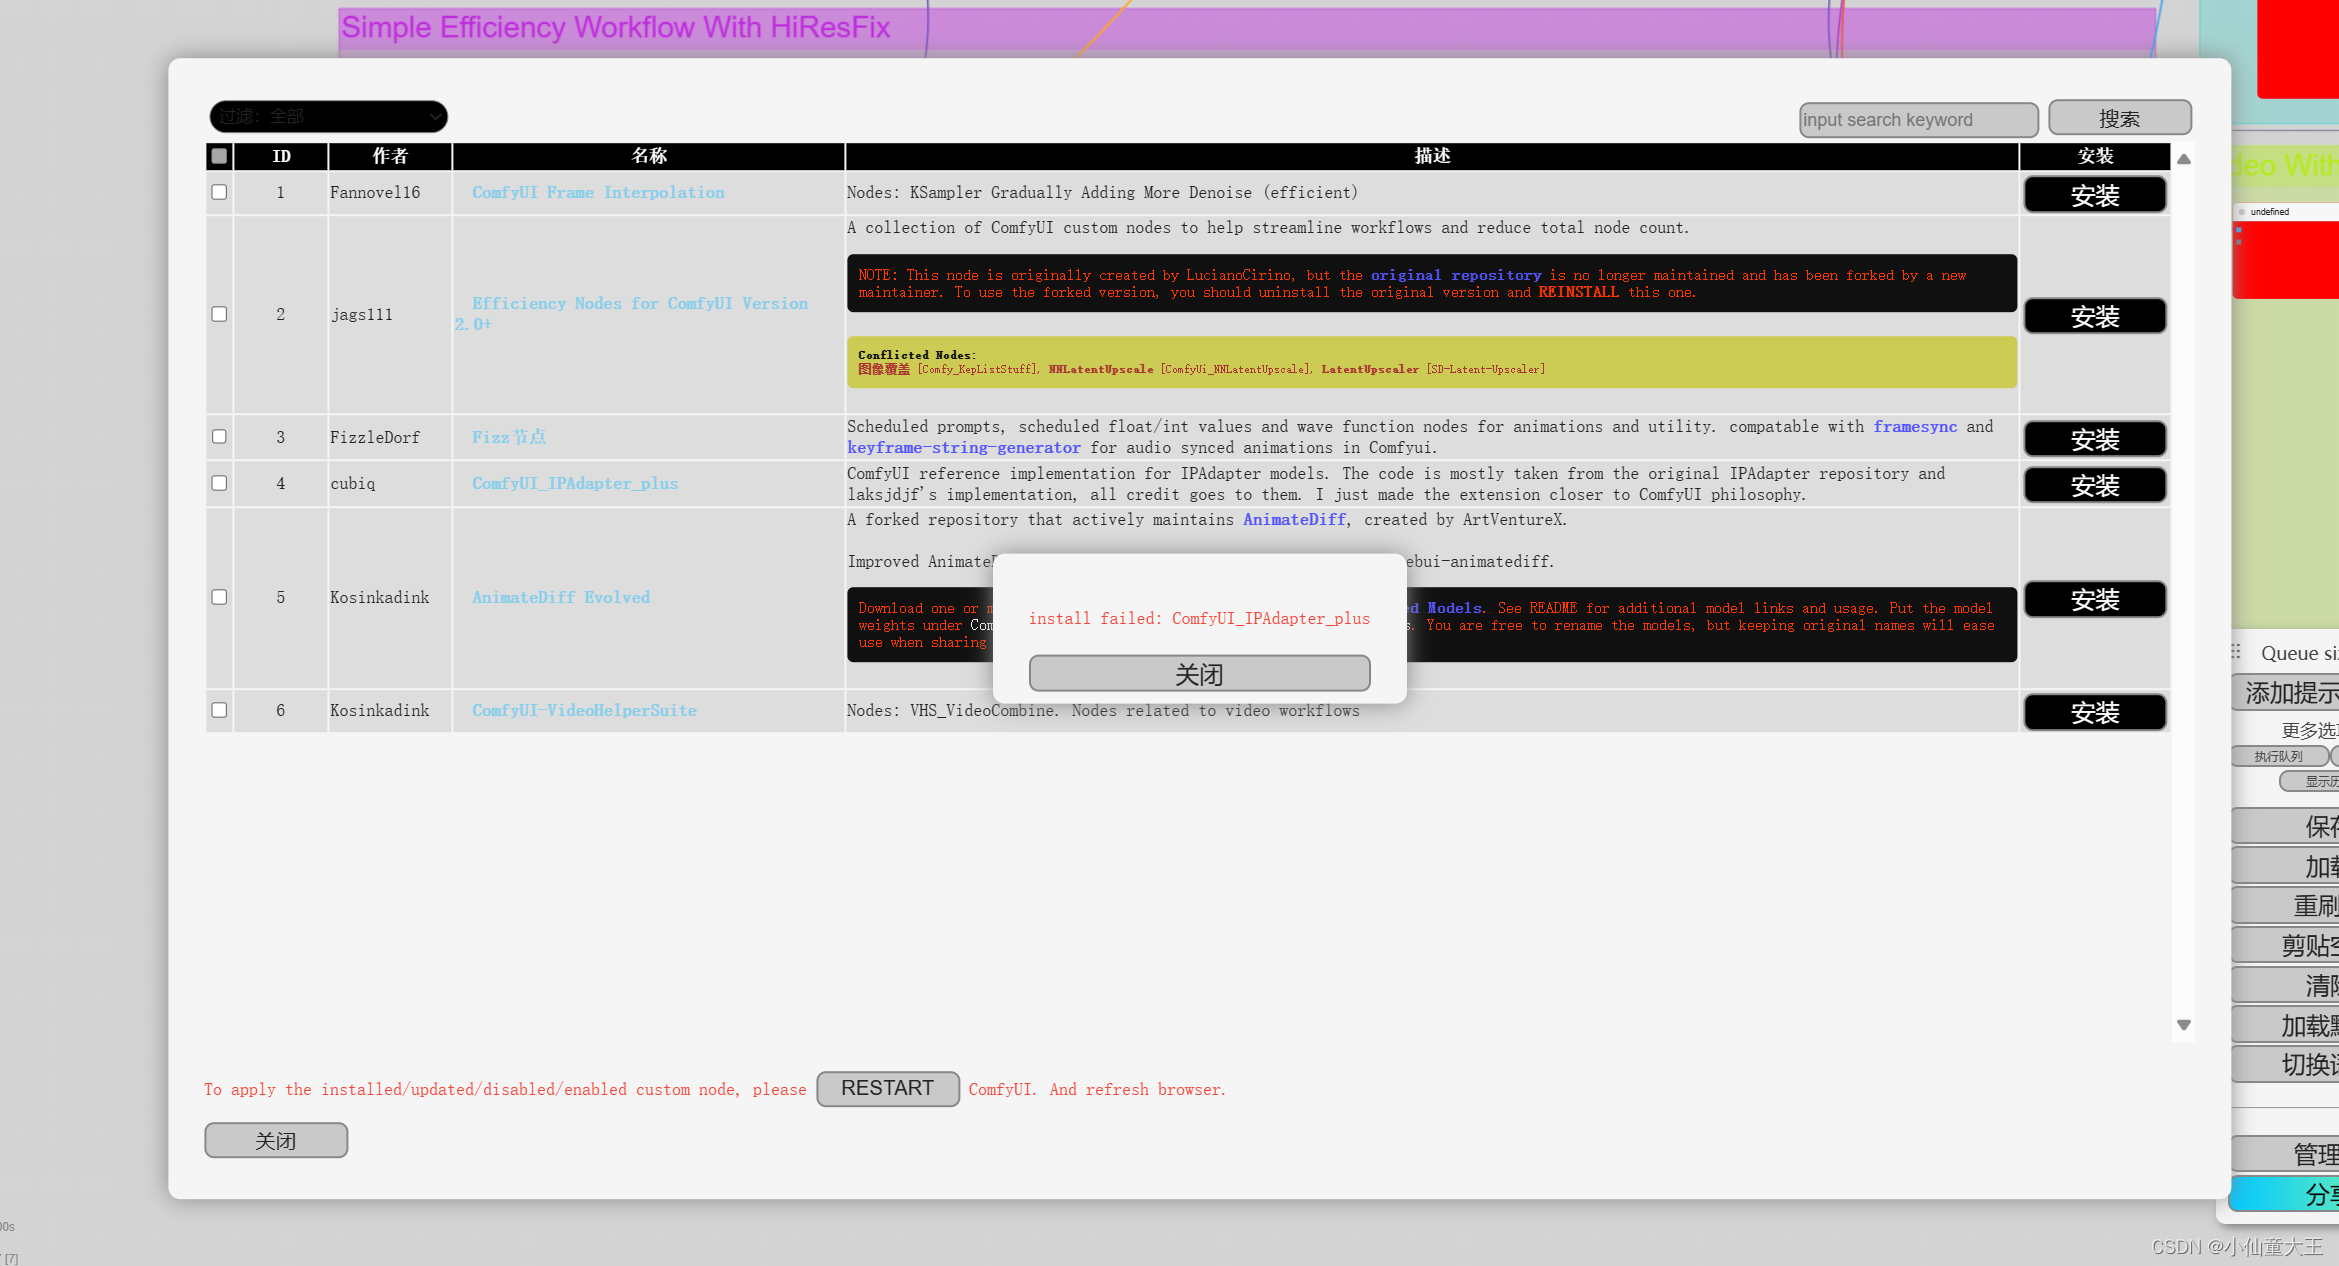2339x1266 pixels.
Task: Check the Efficiency Nodes row checkbox
Action: [219, 314]
